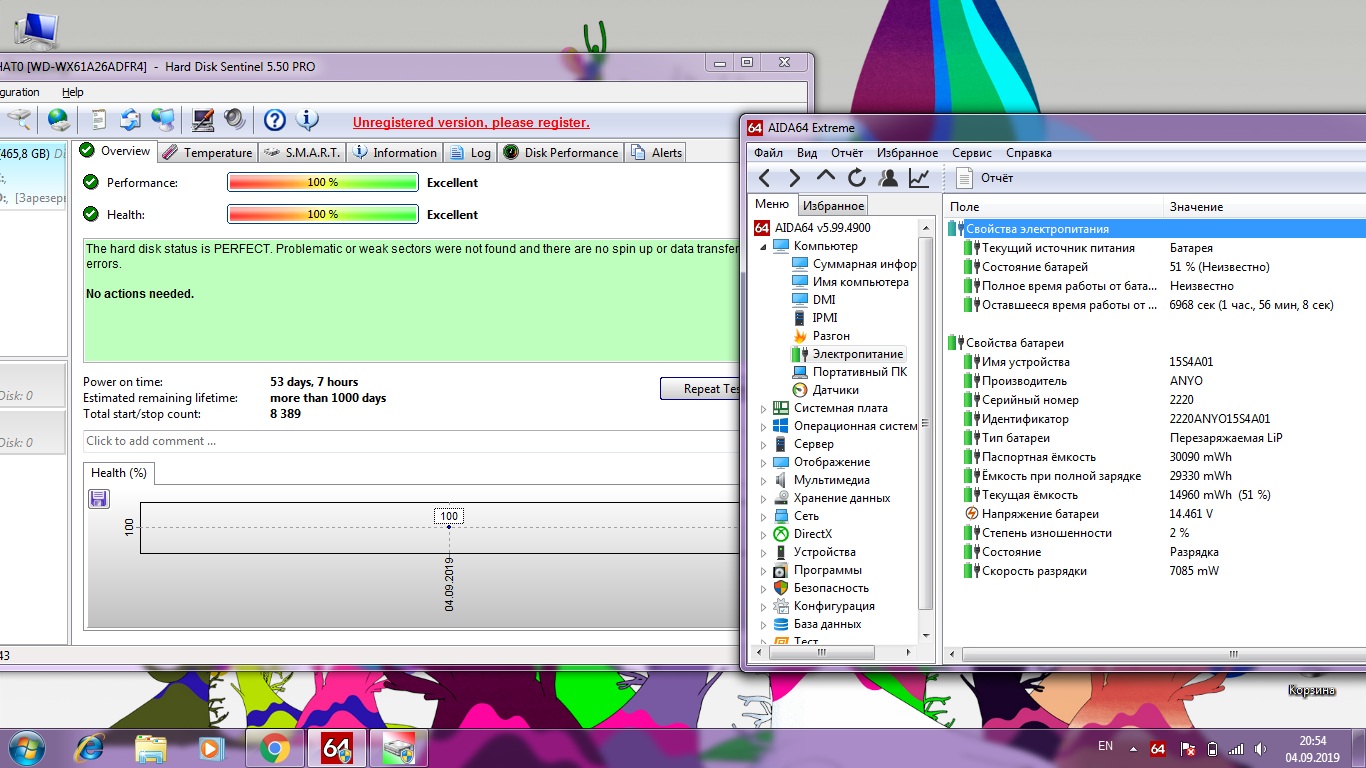The height and width of the screenshot is (768, 1366).
Task: Expand the Мультимедиа tree node
Action: click(x=764, y=480)
